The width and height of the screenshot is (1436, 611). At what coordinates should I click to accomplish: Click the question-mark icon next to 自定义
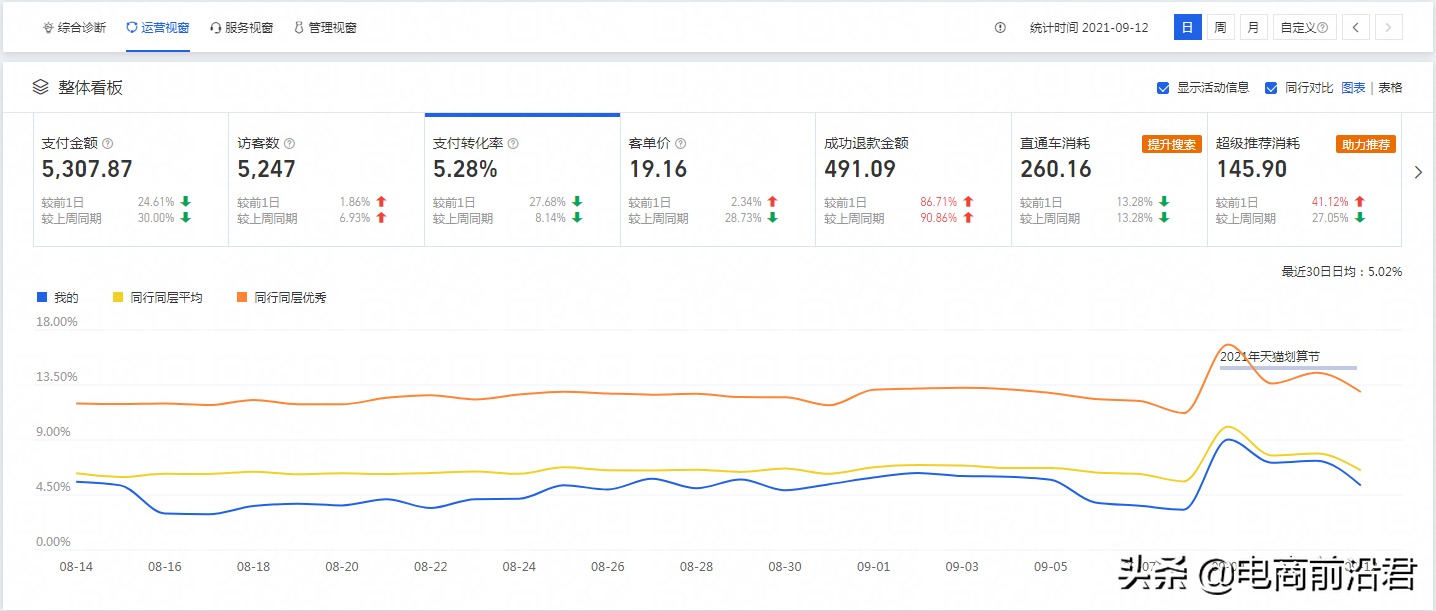click(x=1324, y=27)
